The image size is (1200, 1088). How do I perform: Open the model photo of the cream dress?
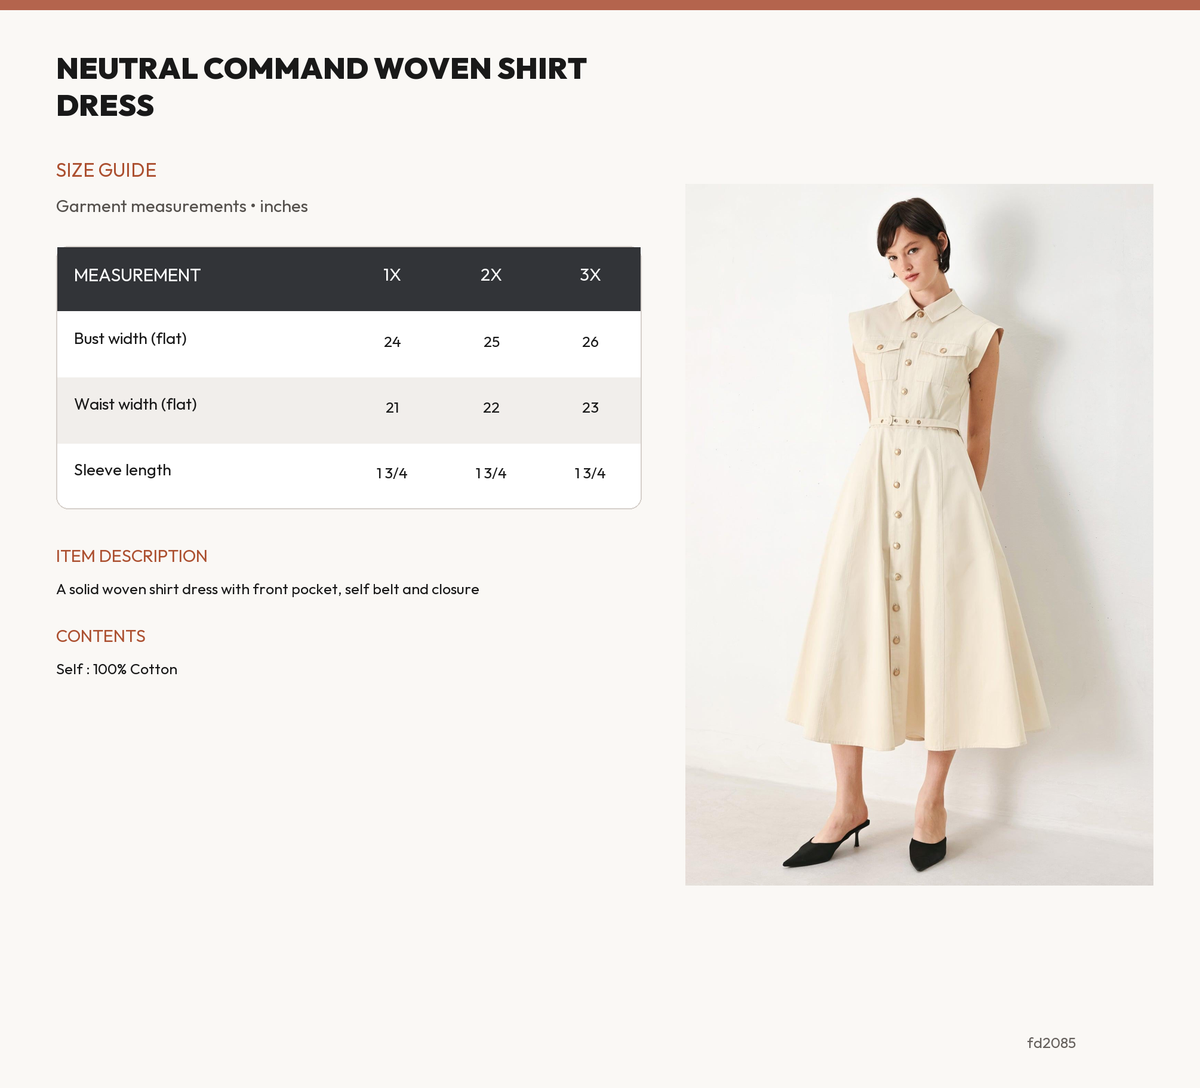(x=919, y=534)
